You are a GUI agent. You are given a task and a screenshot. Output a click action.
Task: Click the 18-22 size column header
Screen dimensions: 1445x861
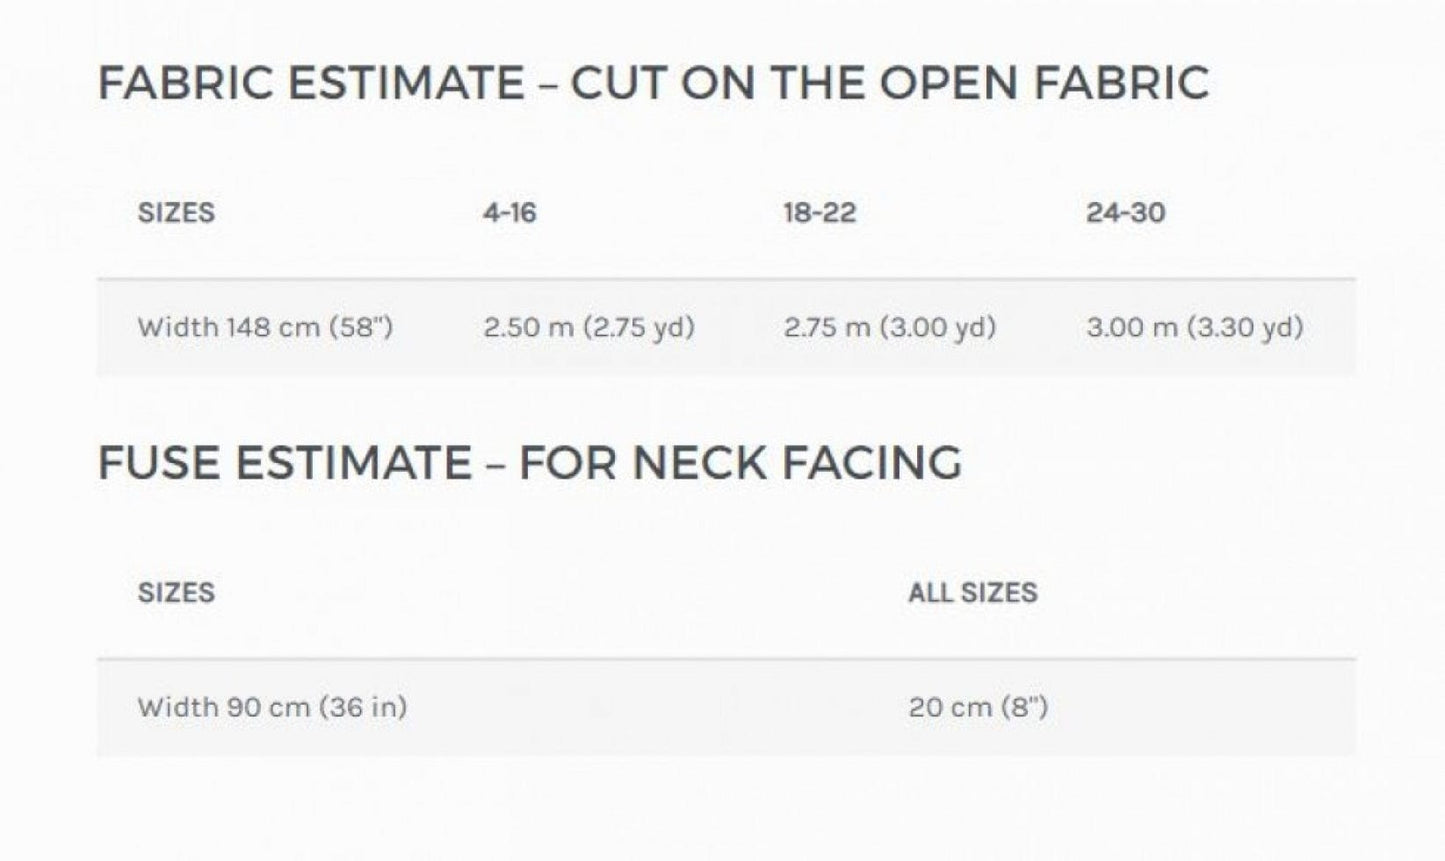[x=819, y=213]
